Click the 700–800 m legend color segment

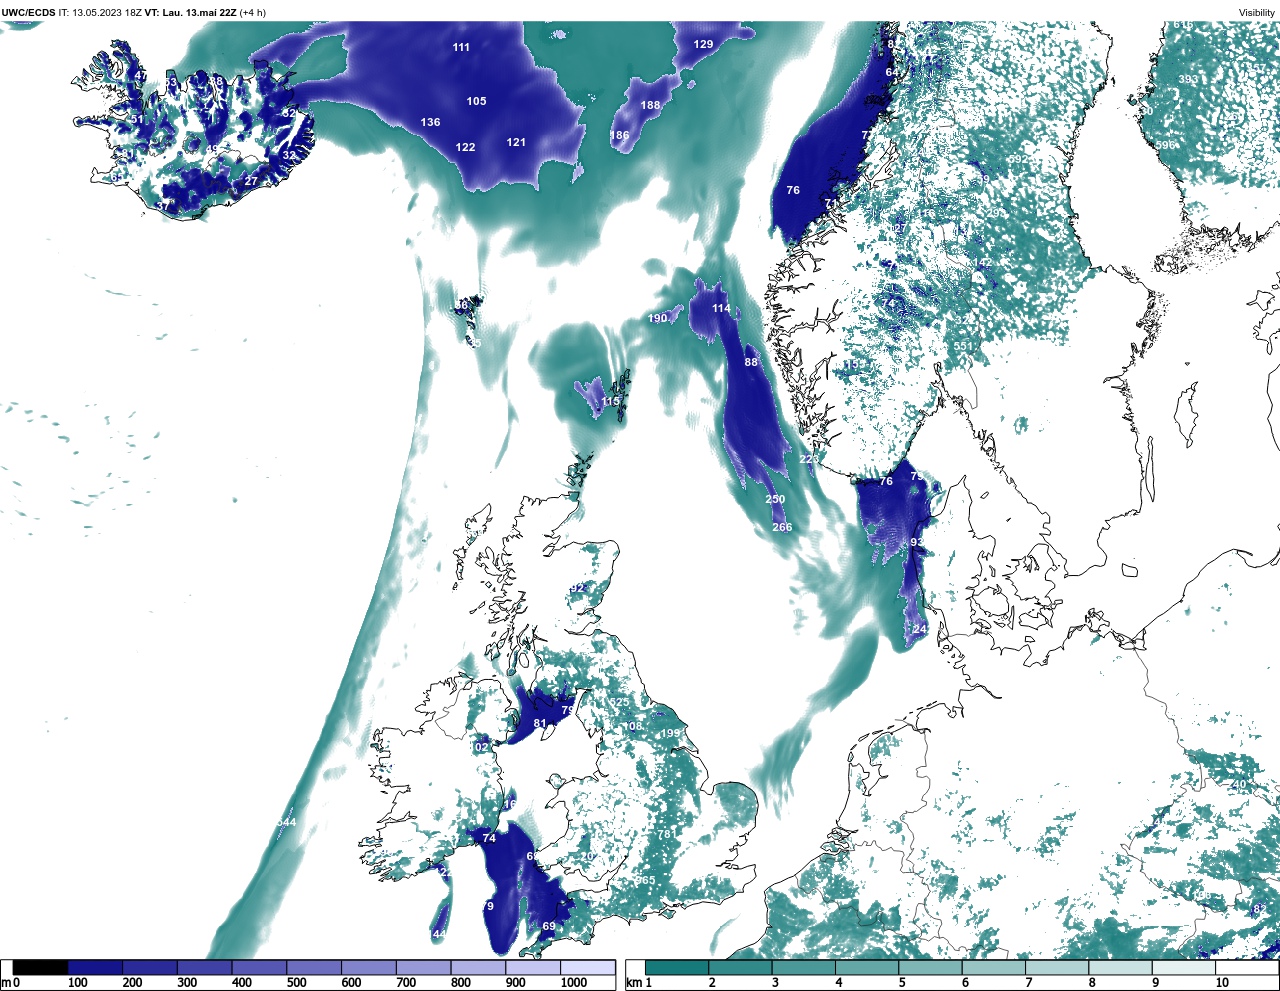click(423, 968)
